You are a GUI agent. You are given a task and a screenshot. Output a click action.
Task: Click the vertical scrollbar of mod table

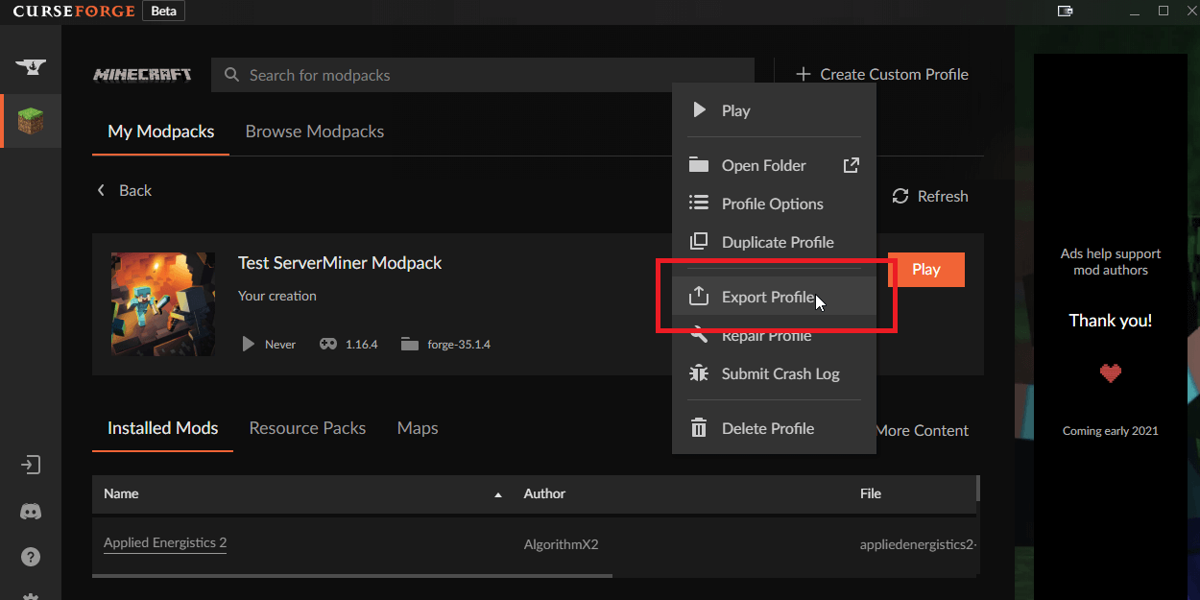pyautogui.click(x=977, y=488)
